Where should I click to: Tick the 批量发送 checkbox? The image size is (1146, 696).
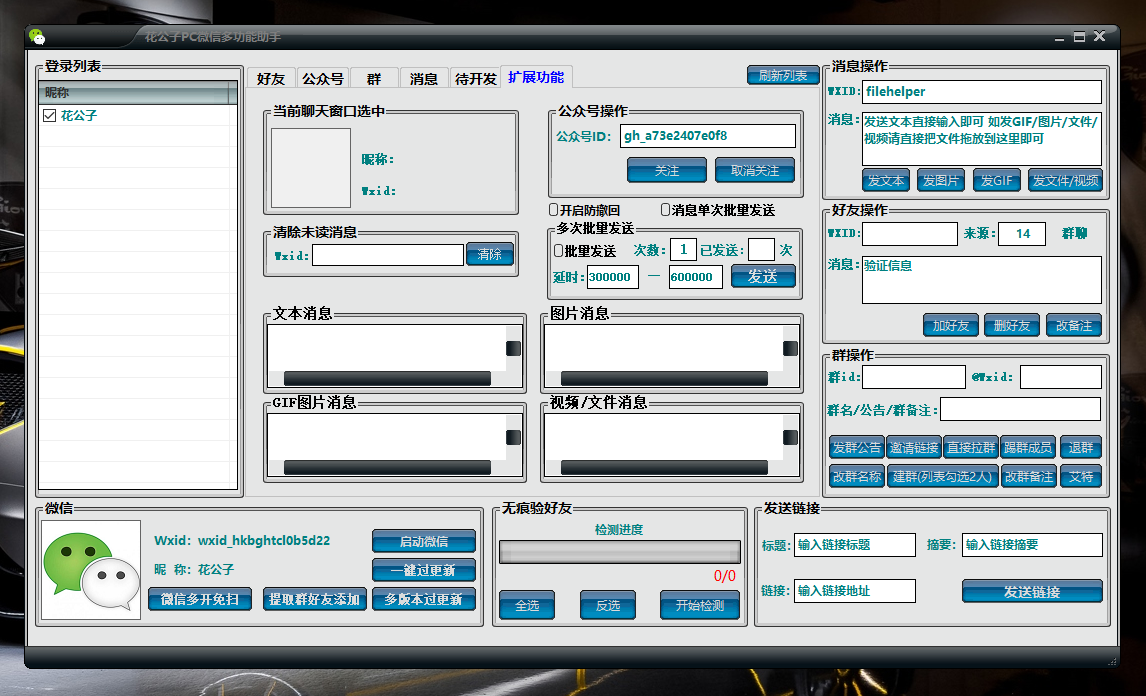[x=558, y=251]
